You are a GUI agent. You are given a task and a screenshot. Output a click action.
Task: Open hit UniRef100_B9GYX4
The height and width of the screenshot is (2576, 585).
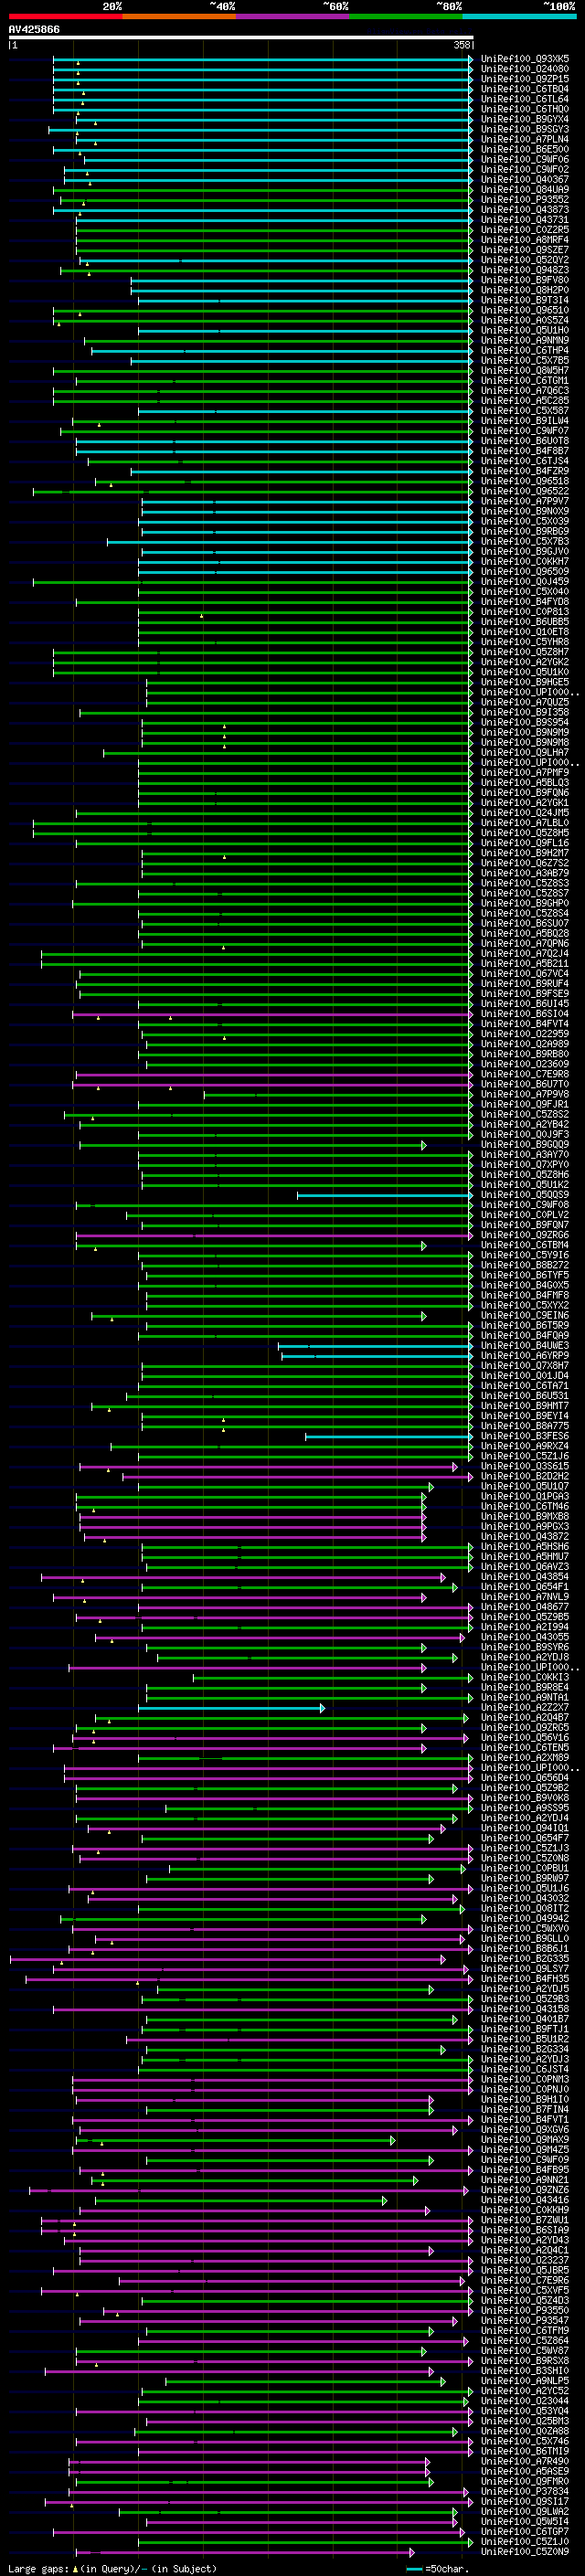pyautogui.click(x=525, y=119)
